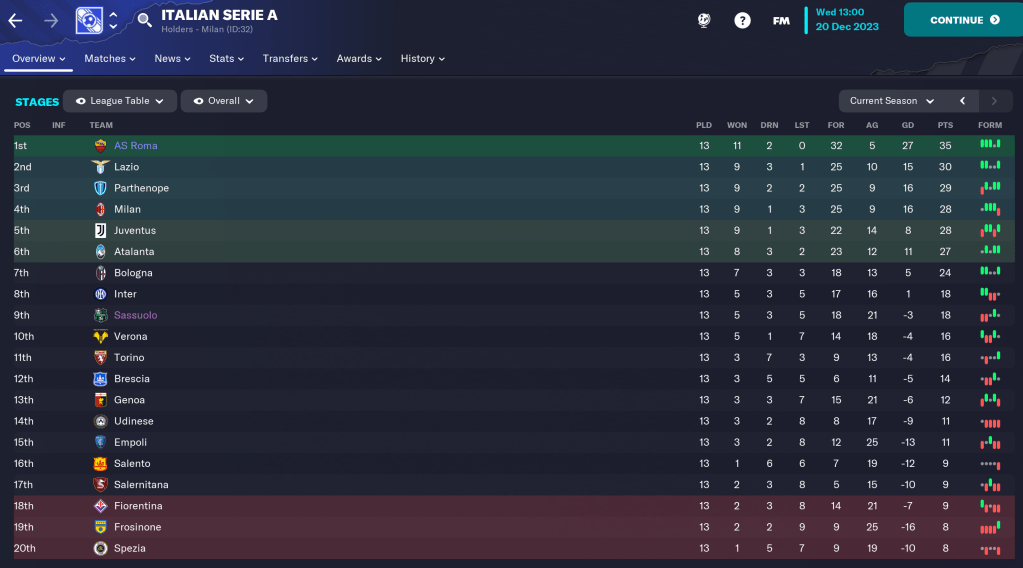This screenshot has height=568, width=1023.
Task: Click the back navigation arrow
Action: (x=15, y=20)
